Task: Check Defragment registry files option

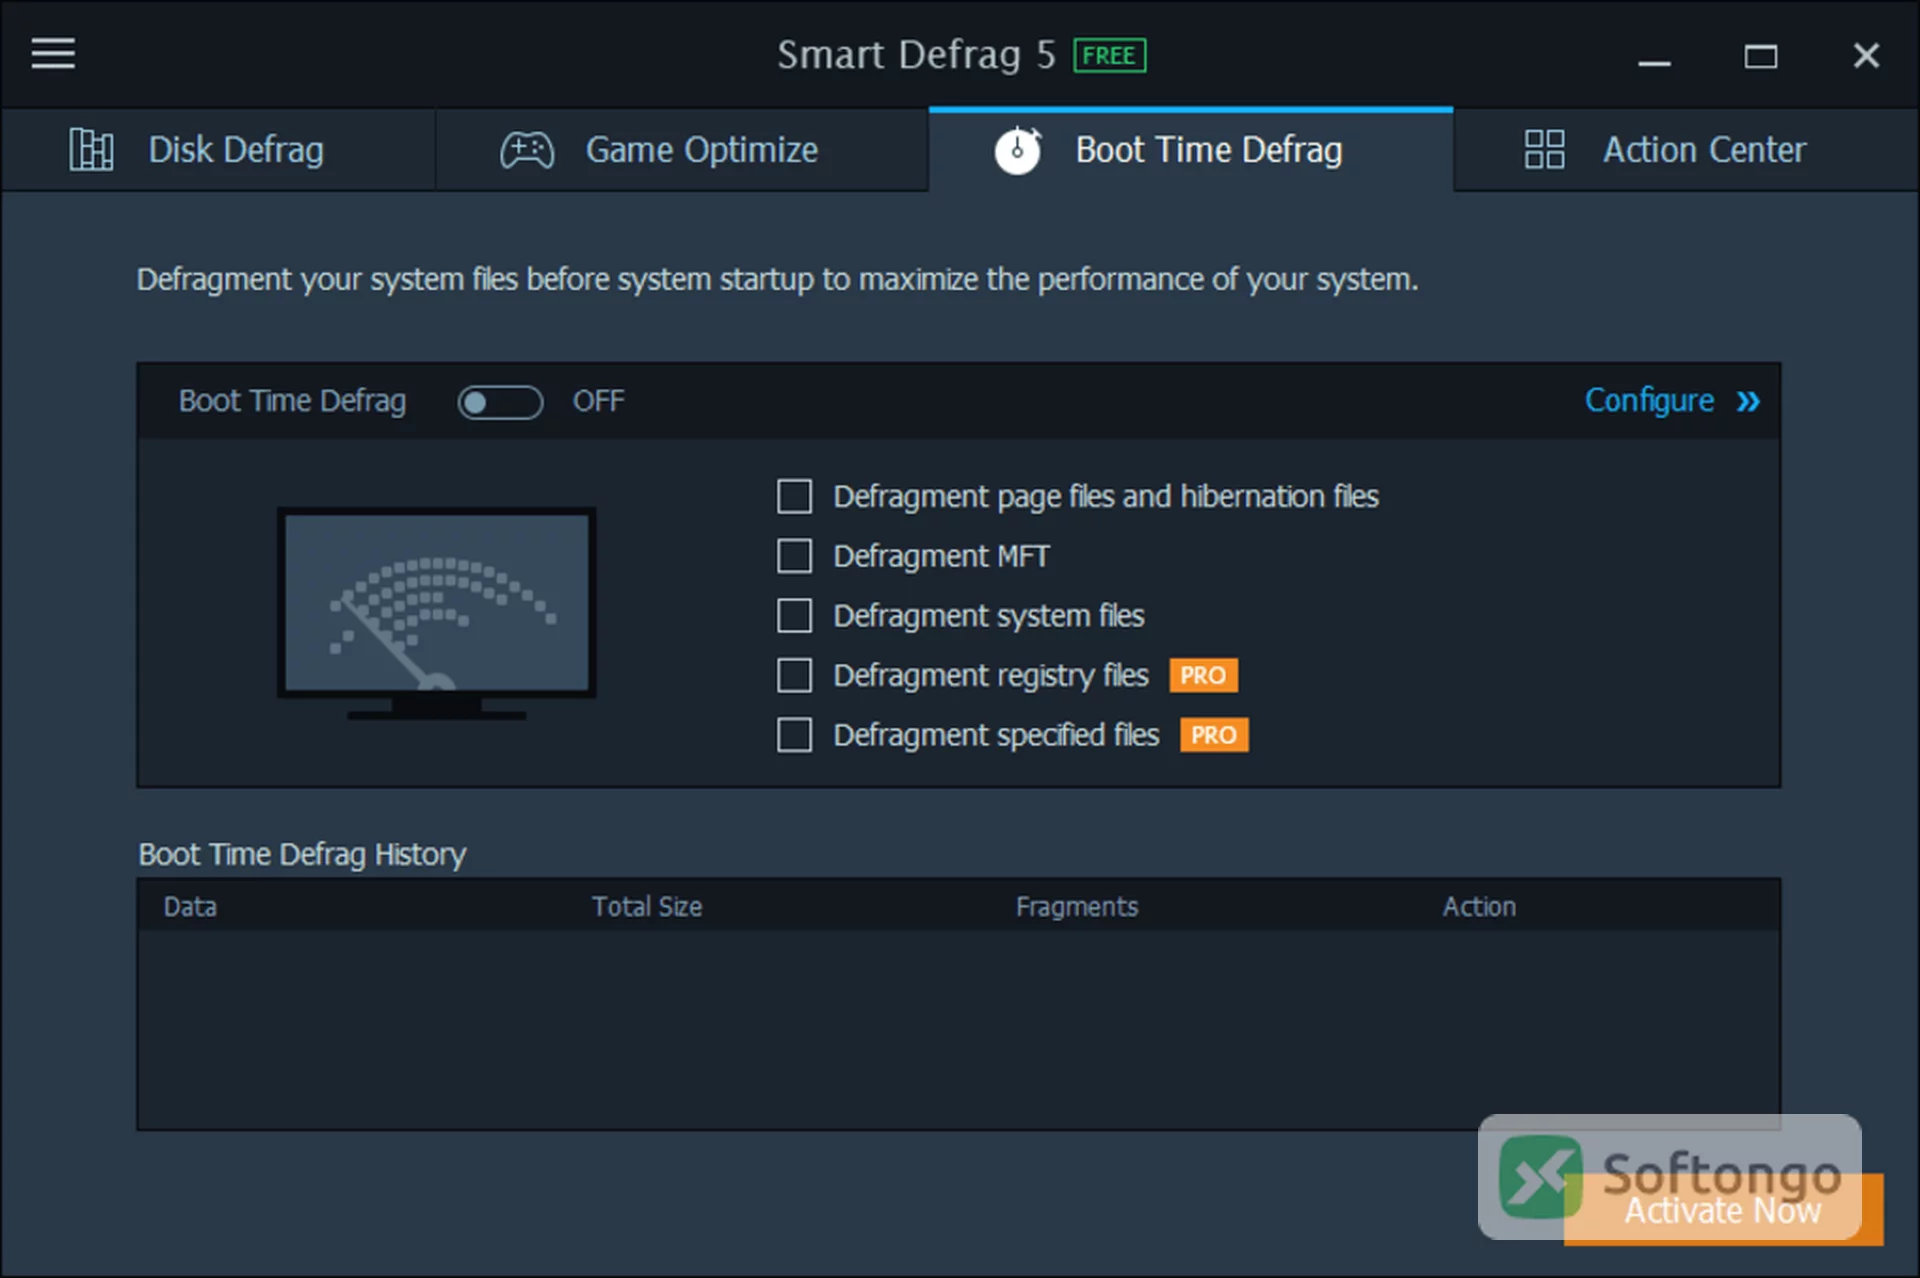Action: tap(795, 676)
